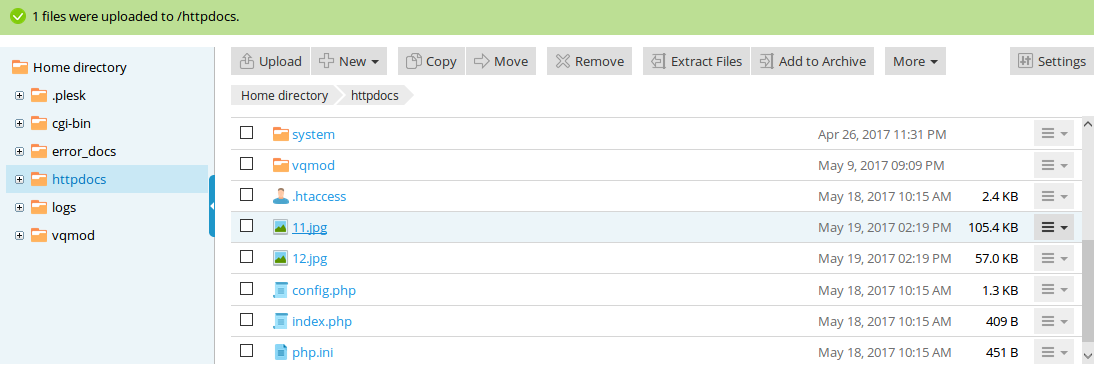
Task: Open the row actions menu for 11.jpg
Action: (1054, 227)
